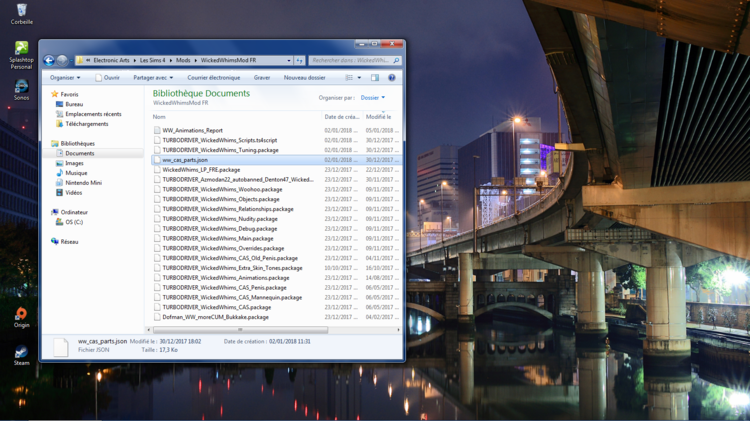The width and height of the screenshot is (750, 421).
Task: Sort files by the Nom column header
Action: (x=159, y=117)
